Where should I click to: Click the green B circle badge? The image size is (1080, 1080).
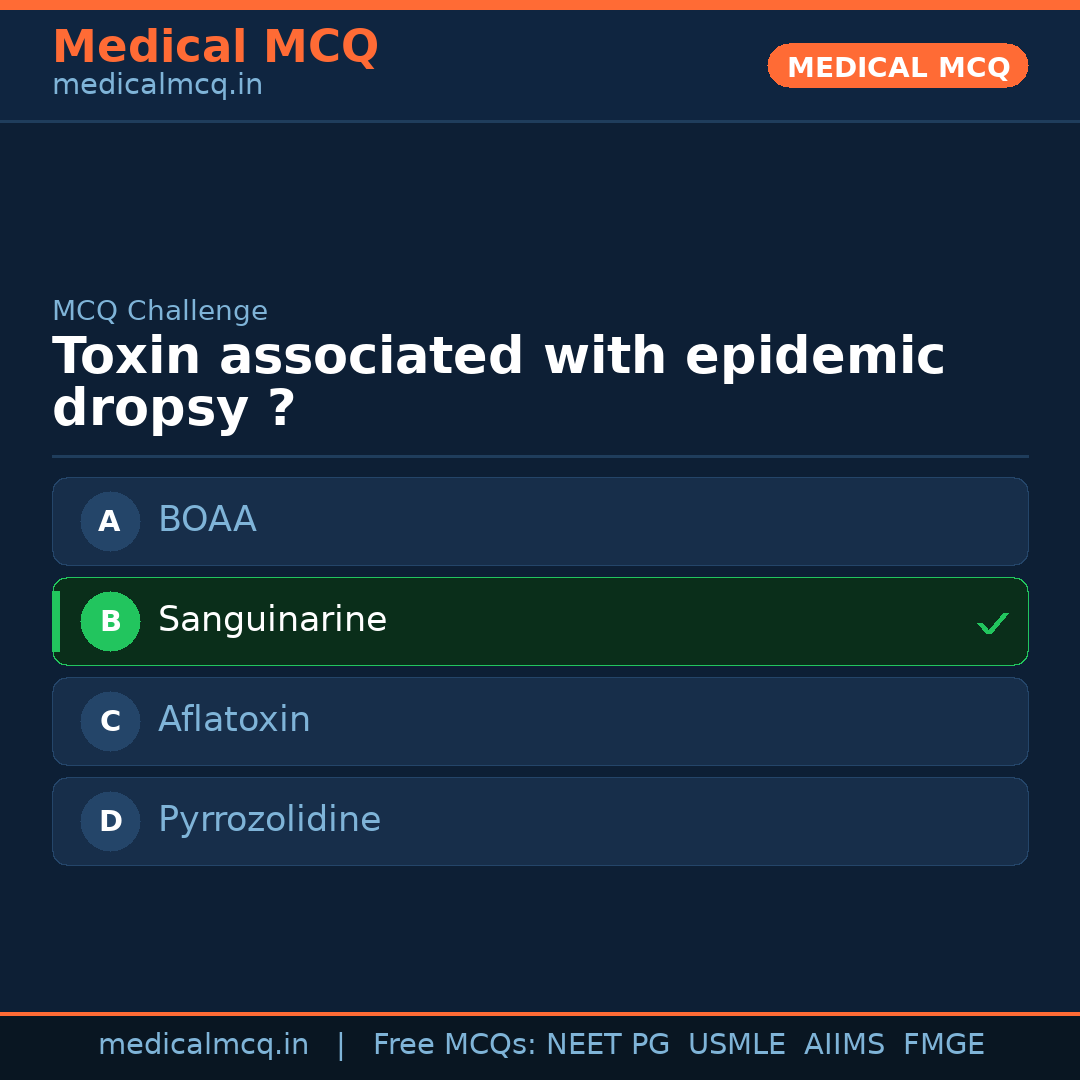110,621
